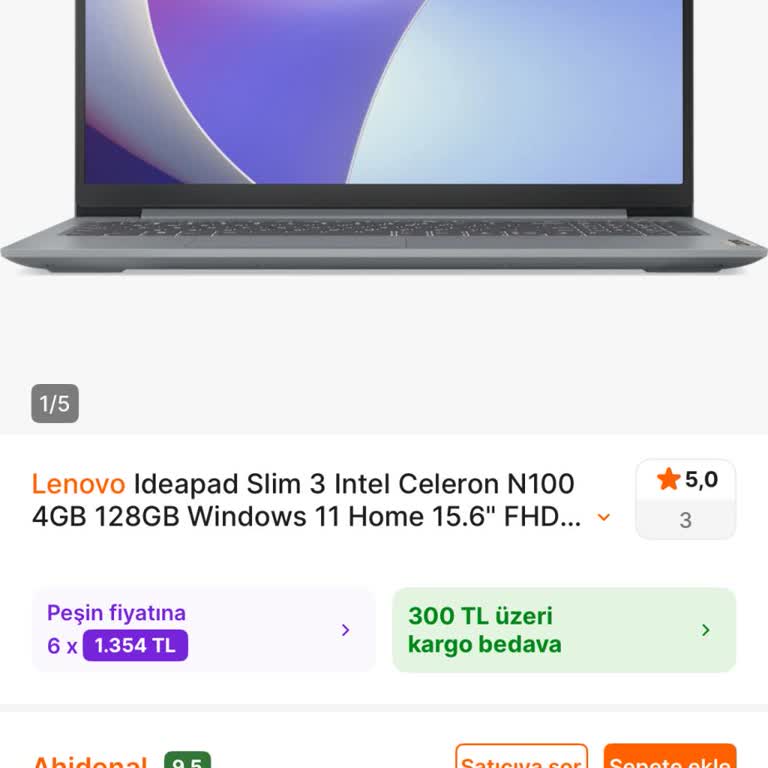Click the 5,0 rating score text

[701, 480]
